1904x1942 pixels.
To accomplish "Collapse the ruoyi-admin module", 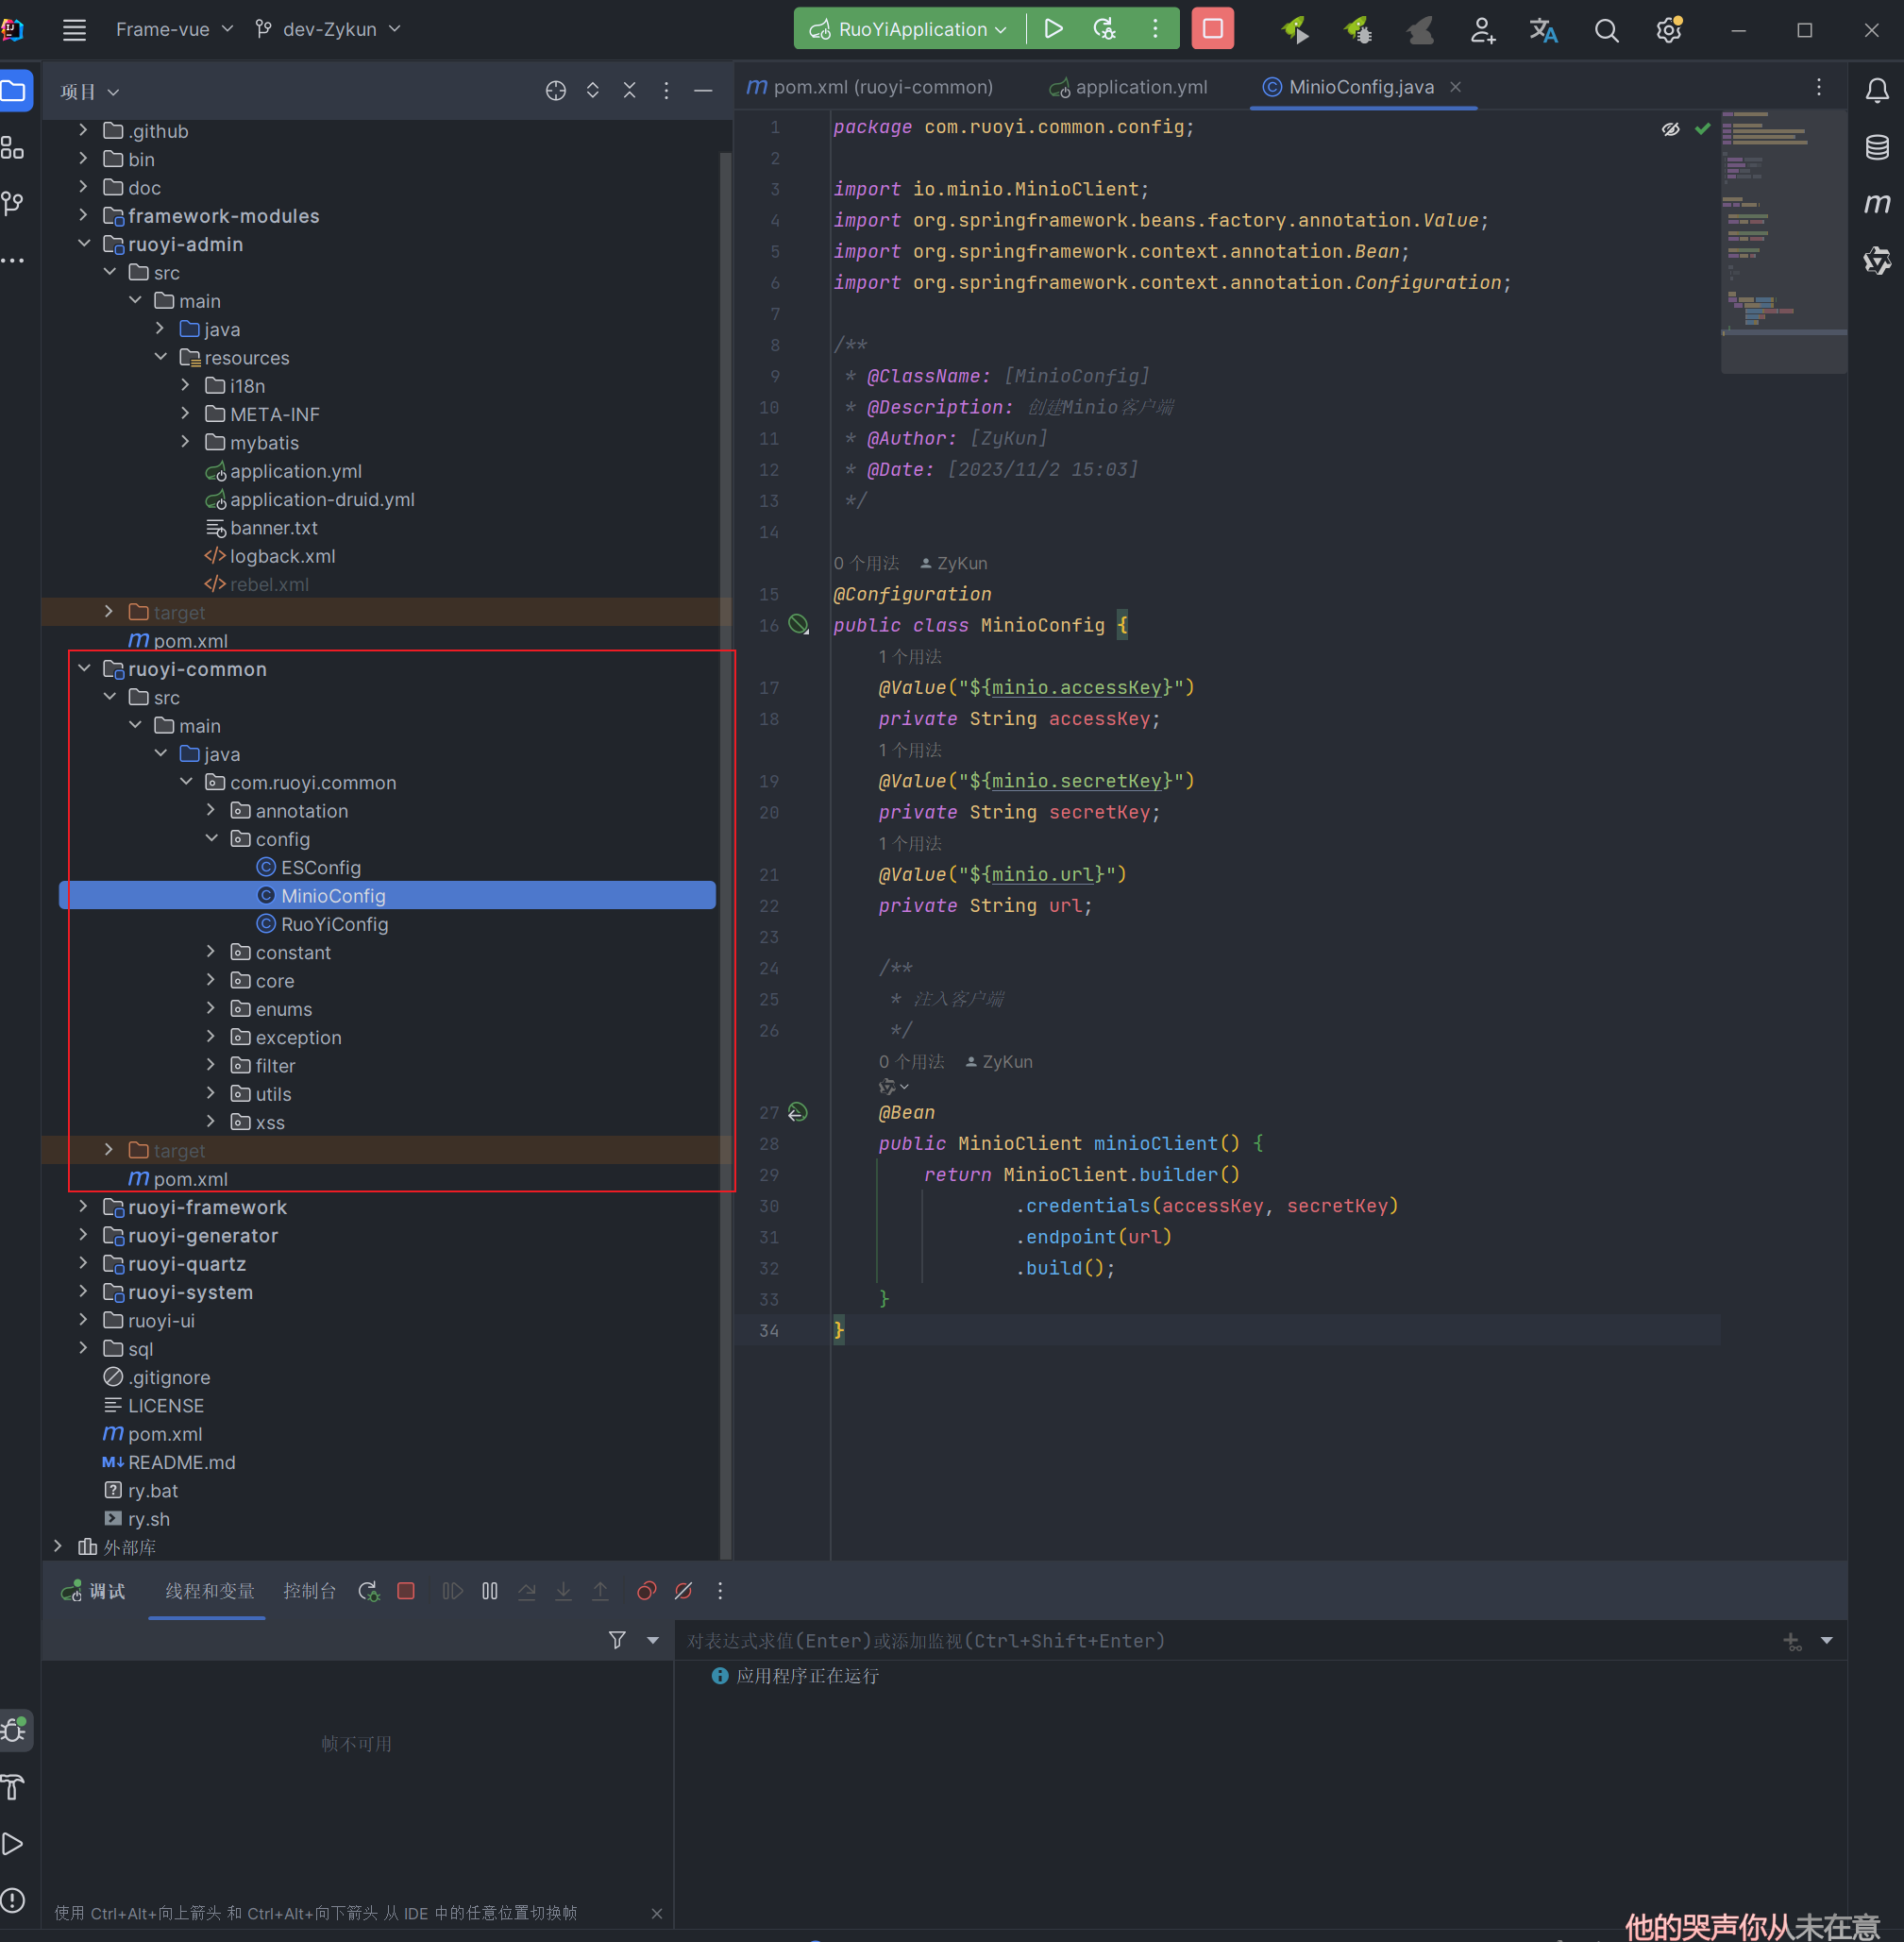I will tap(84, 244).
